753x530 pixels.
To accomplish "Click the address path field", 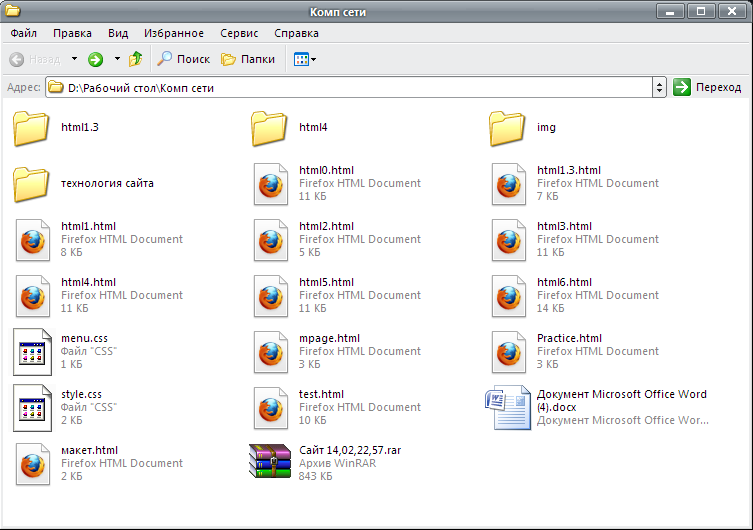I will [x=355, y=87].
